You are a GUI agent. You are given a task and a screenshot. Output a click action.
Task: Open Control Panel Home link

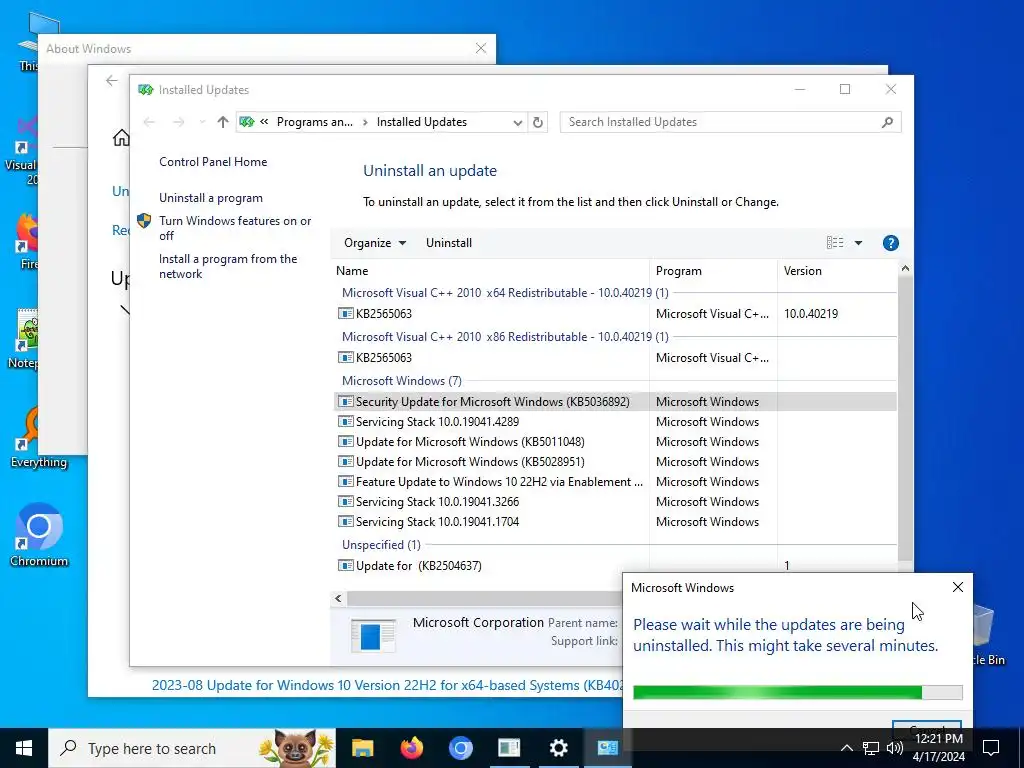pyautogui.click(x=213, y=162)
